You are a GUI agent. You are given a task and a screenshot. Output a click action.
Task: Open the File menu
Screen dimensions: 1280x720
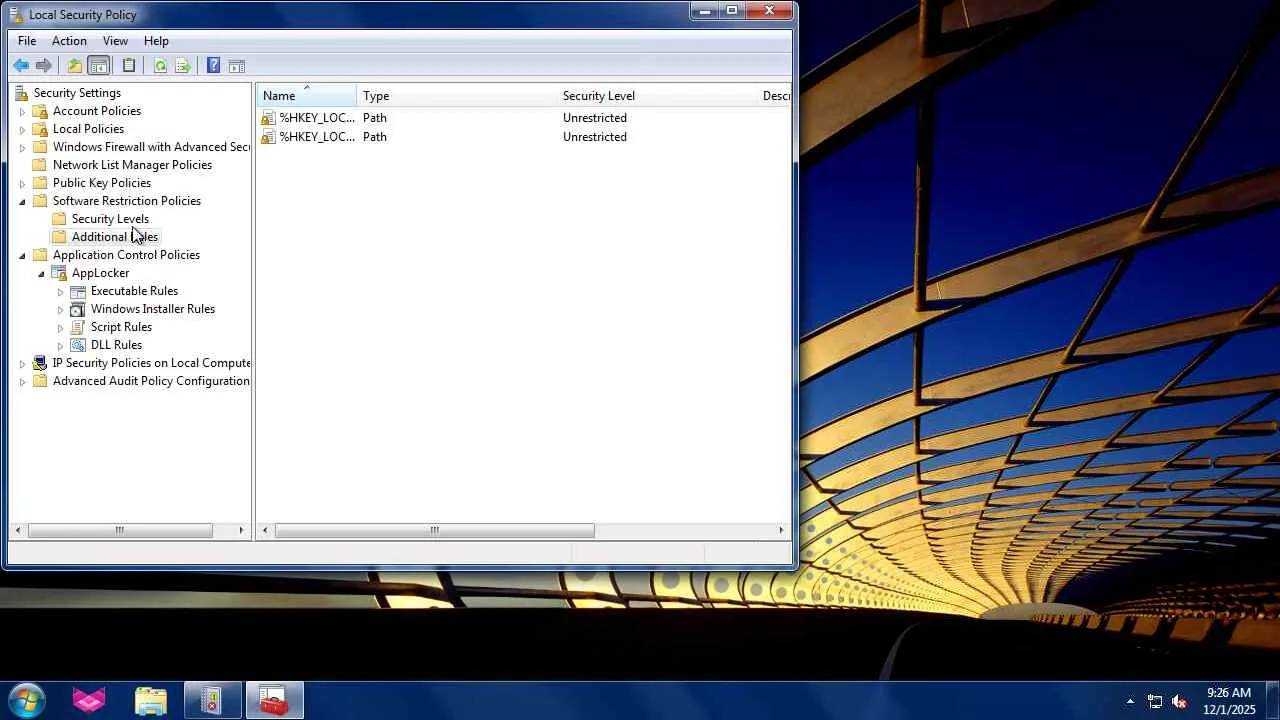[x=27, y=41]
